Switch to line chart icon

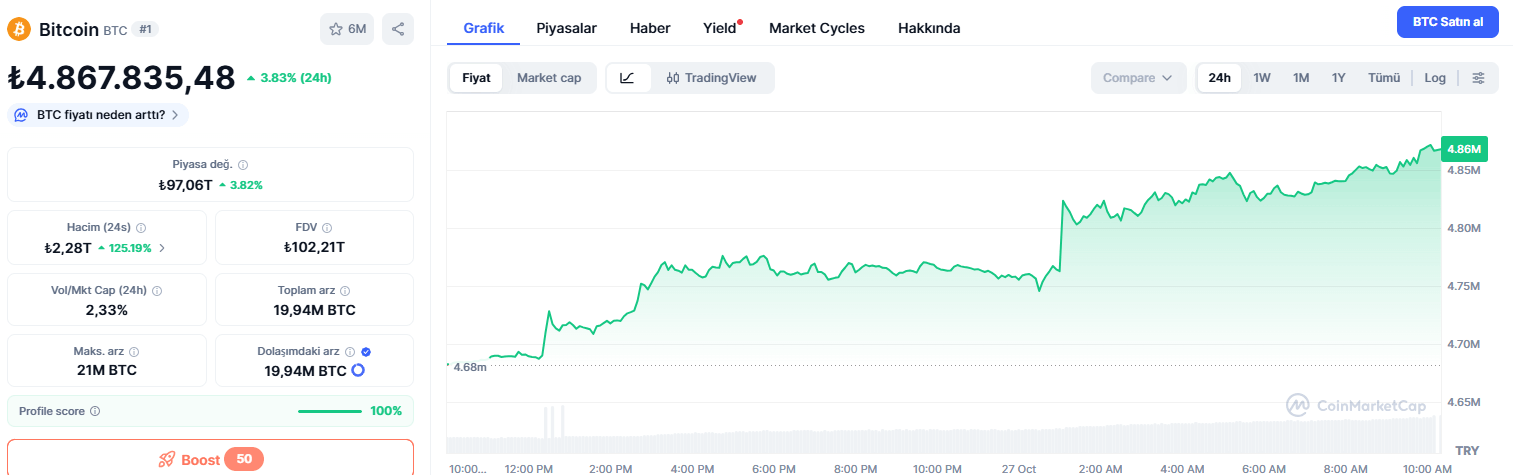tap(628, 78)
